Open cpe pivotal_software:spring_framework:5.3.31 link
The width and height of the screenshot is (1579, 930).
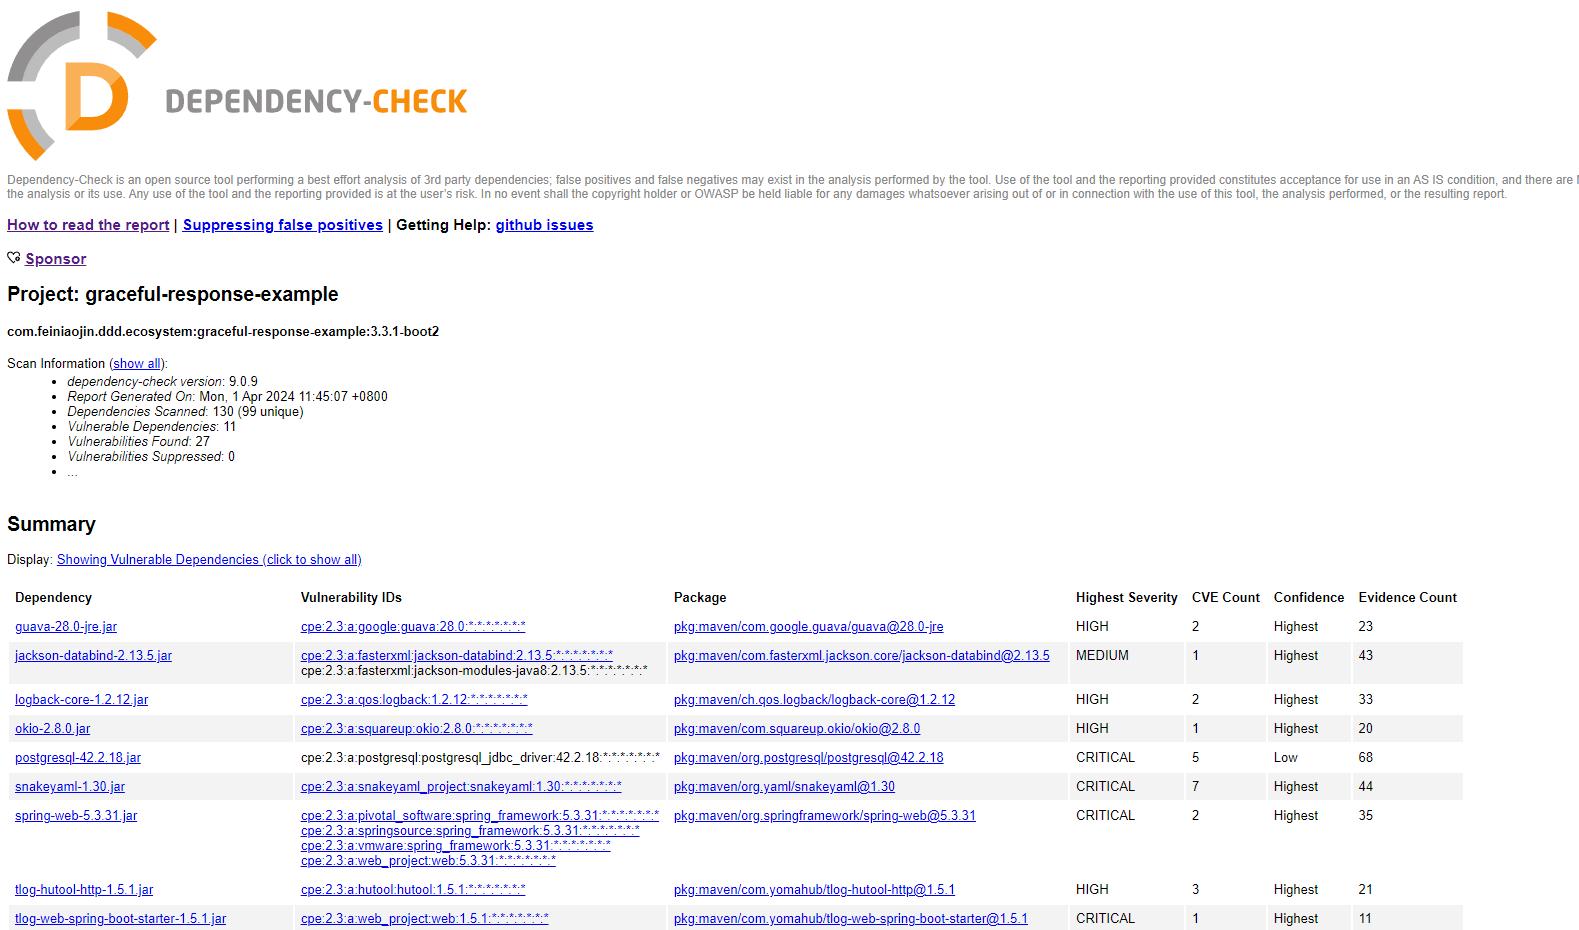click(x=480, y=816)
